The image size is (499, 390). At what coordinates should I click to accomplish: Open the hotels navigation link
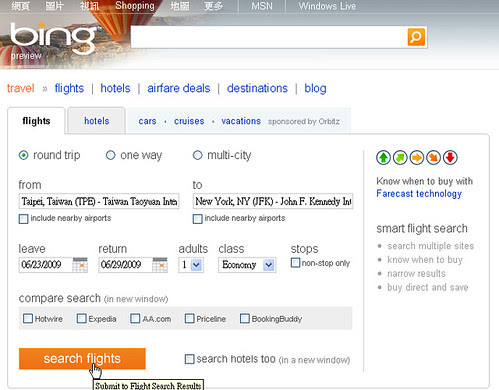(x=115, y=88)
